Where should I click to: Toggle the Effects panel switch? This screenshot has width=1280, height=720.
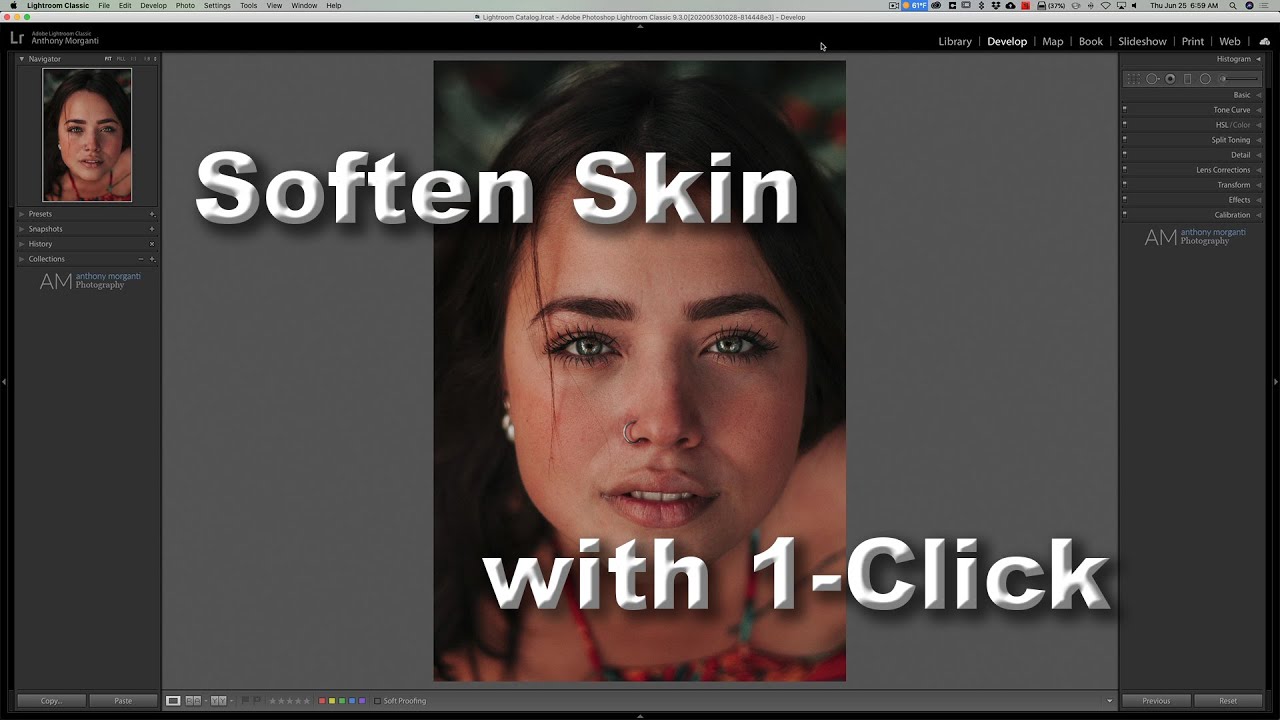click(x=1125, y=200)
